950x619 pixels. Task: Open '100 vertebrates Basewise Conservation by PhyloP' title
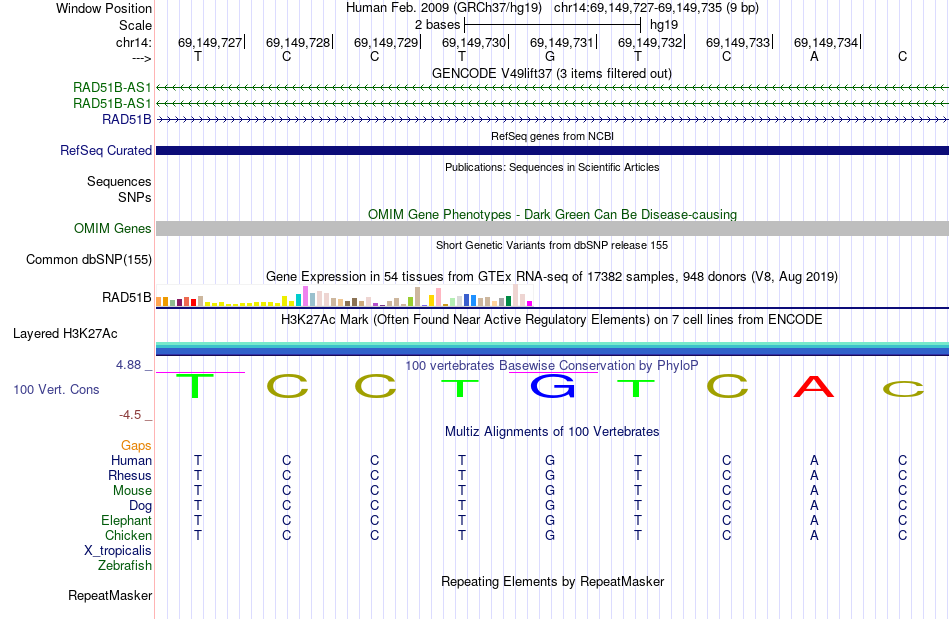(x=552, y=365)
